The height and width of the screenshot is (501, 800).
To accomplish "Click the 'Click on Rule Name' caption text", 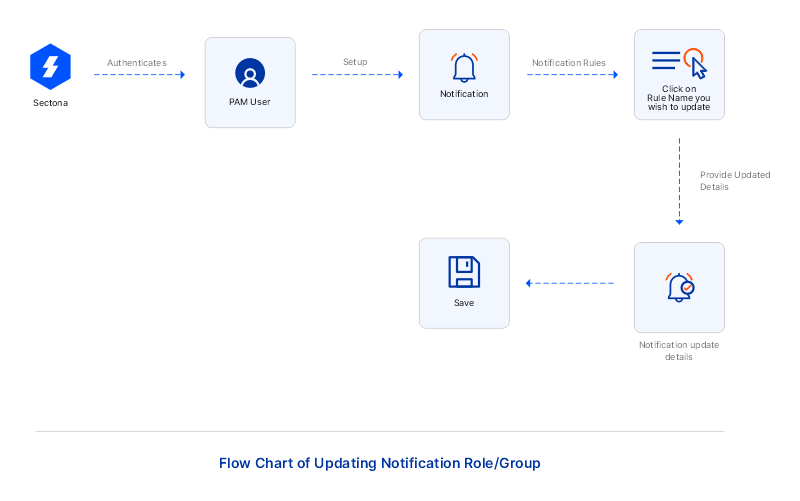I will (x=679, y=98).
